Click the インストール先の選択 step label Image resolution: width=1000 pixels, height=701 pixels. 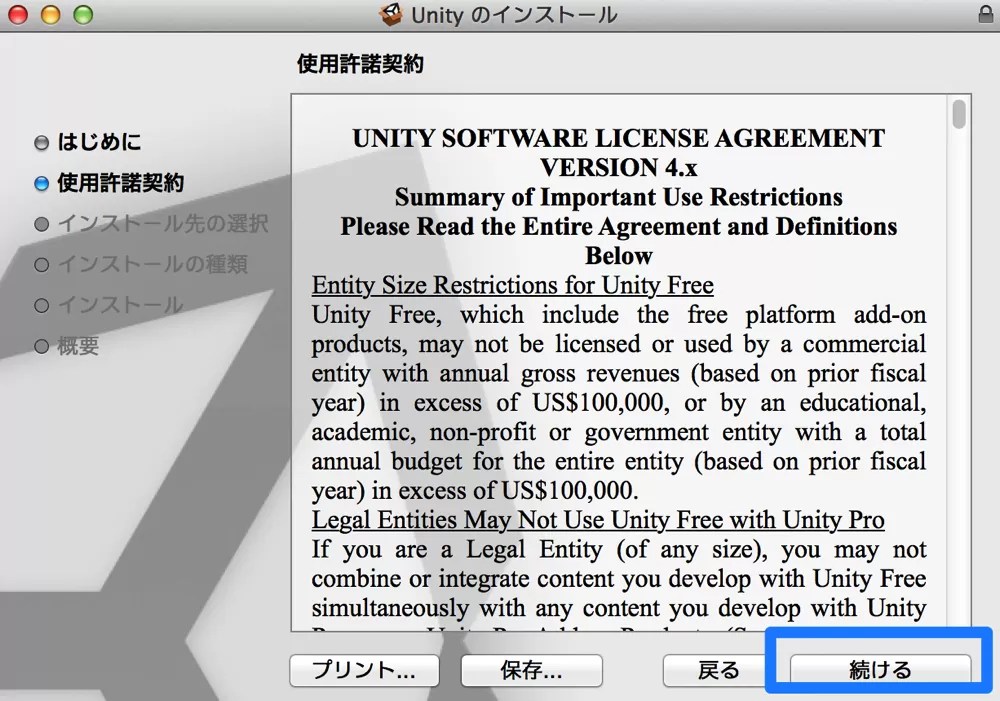coord(163,224)
